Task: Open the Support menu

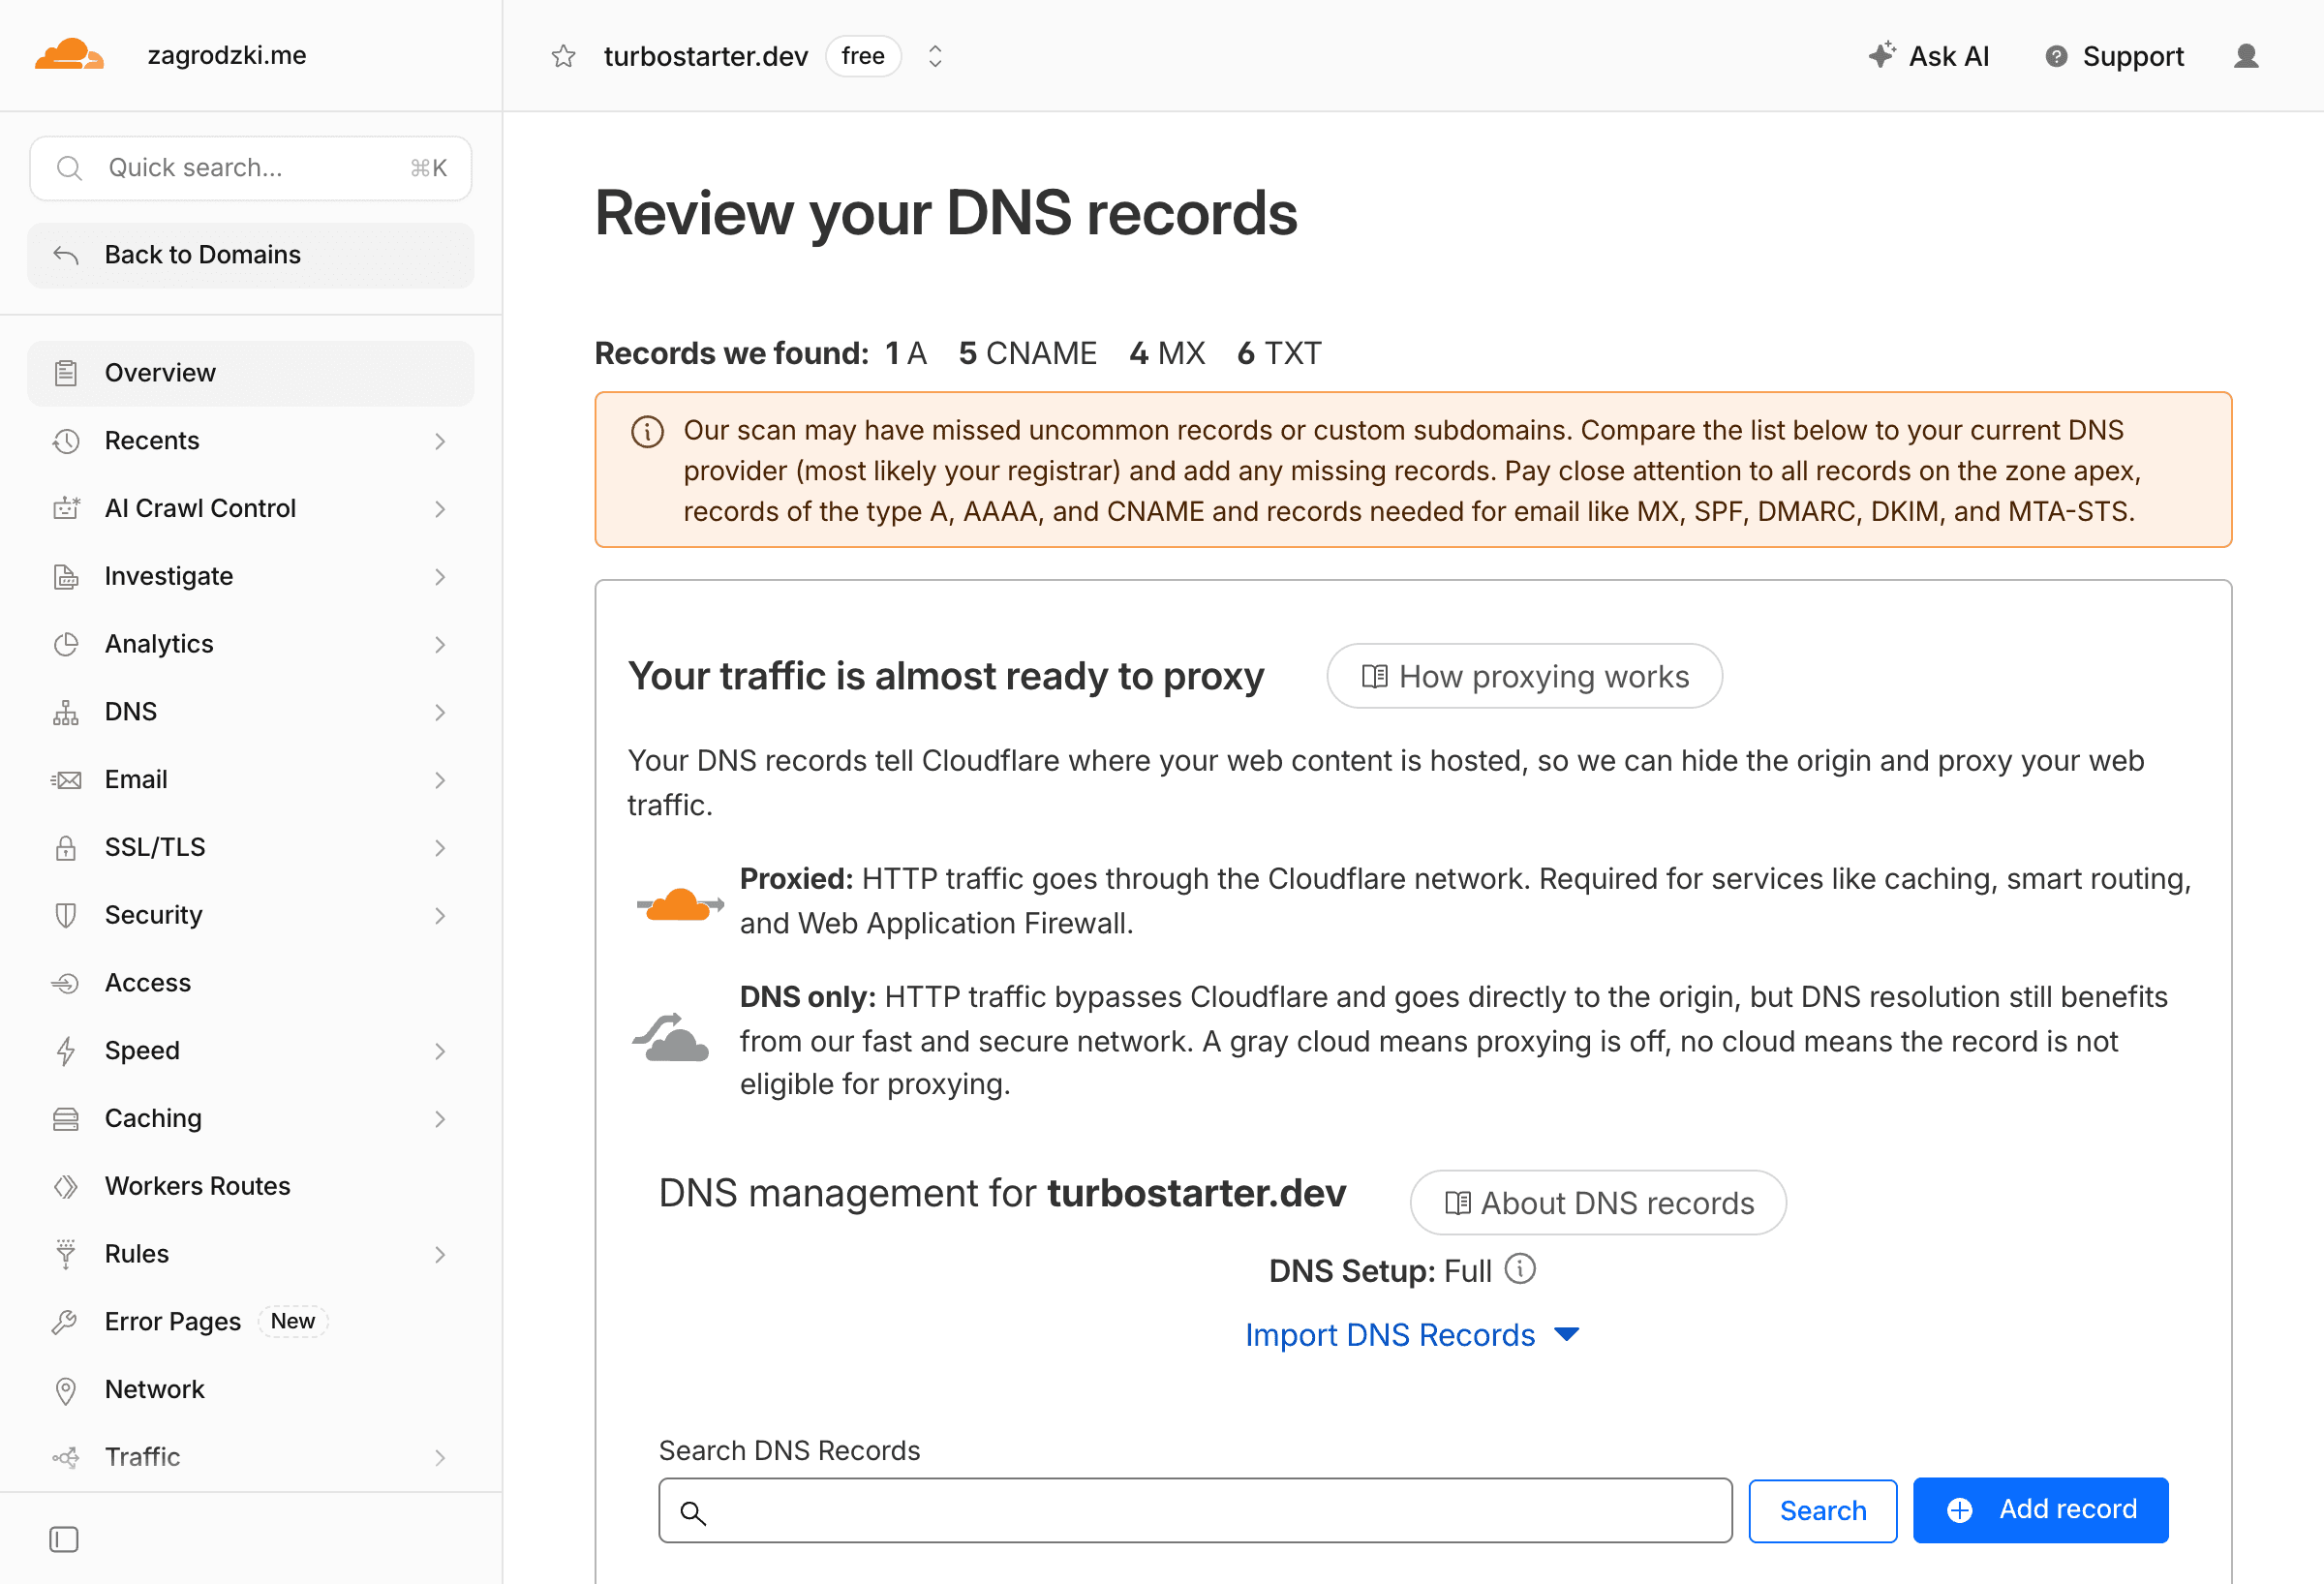Action: (2114, 56)
